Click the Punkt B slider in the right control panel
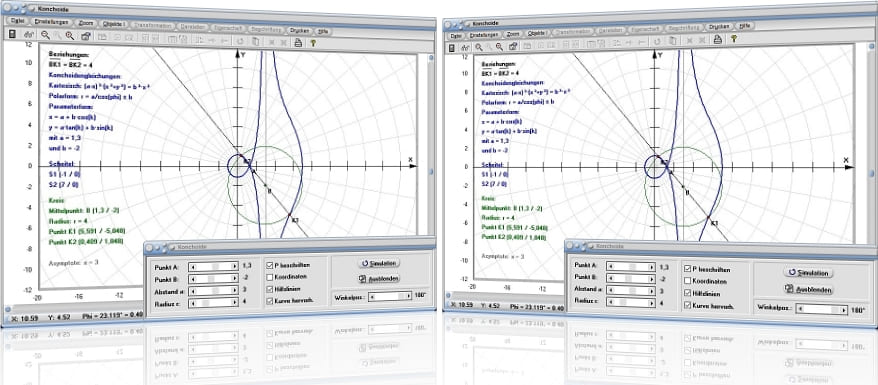 (631, 279)
